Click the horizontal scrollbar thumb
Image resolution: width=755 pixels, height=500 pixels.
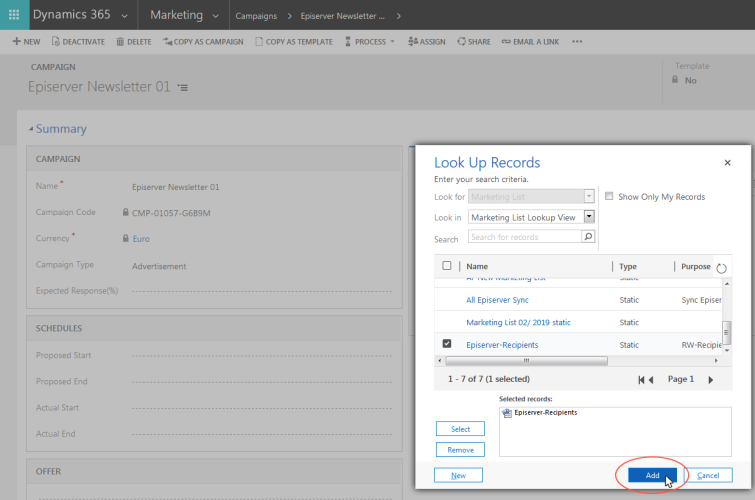coord(526,360)
